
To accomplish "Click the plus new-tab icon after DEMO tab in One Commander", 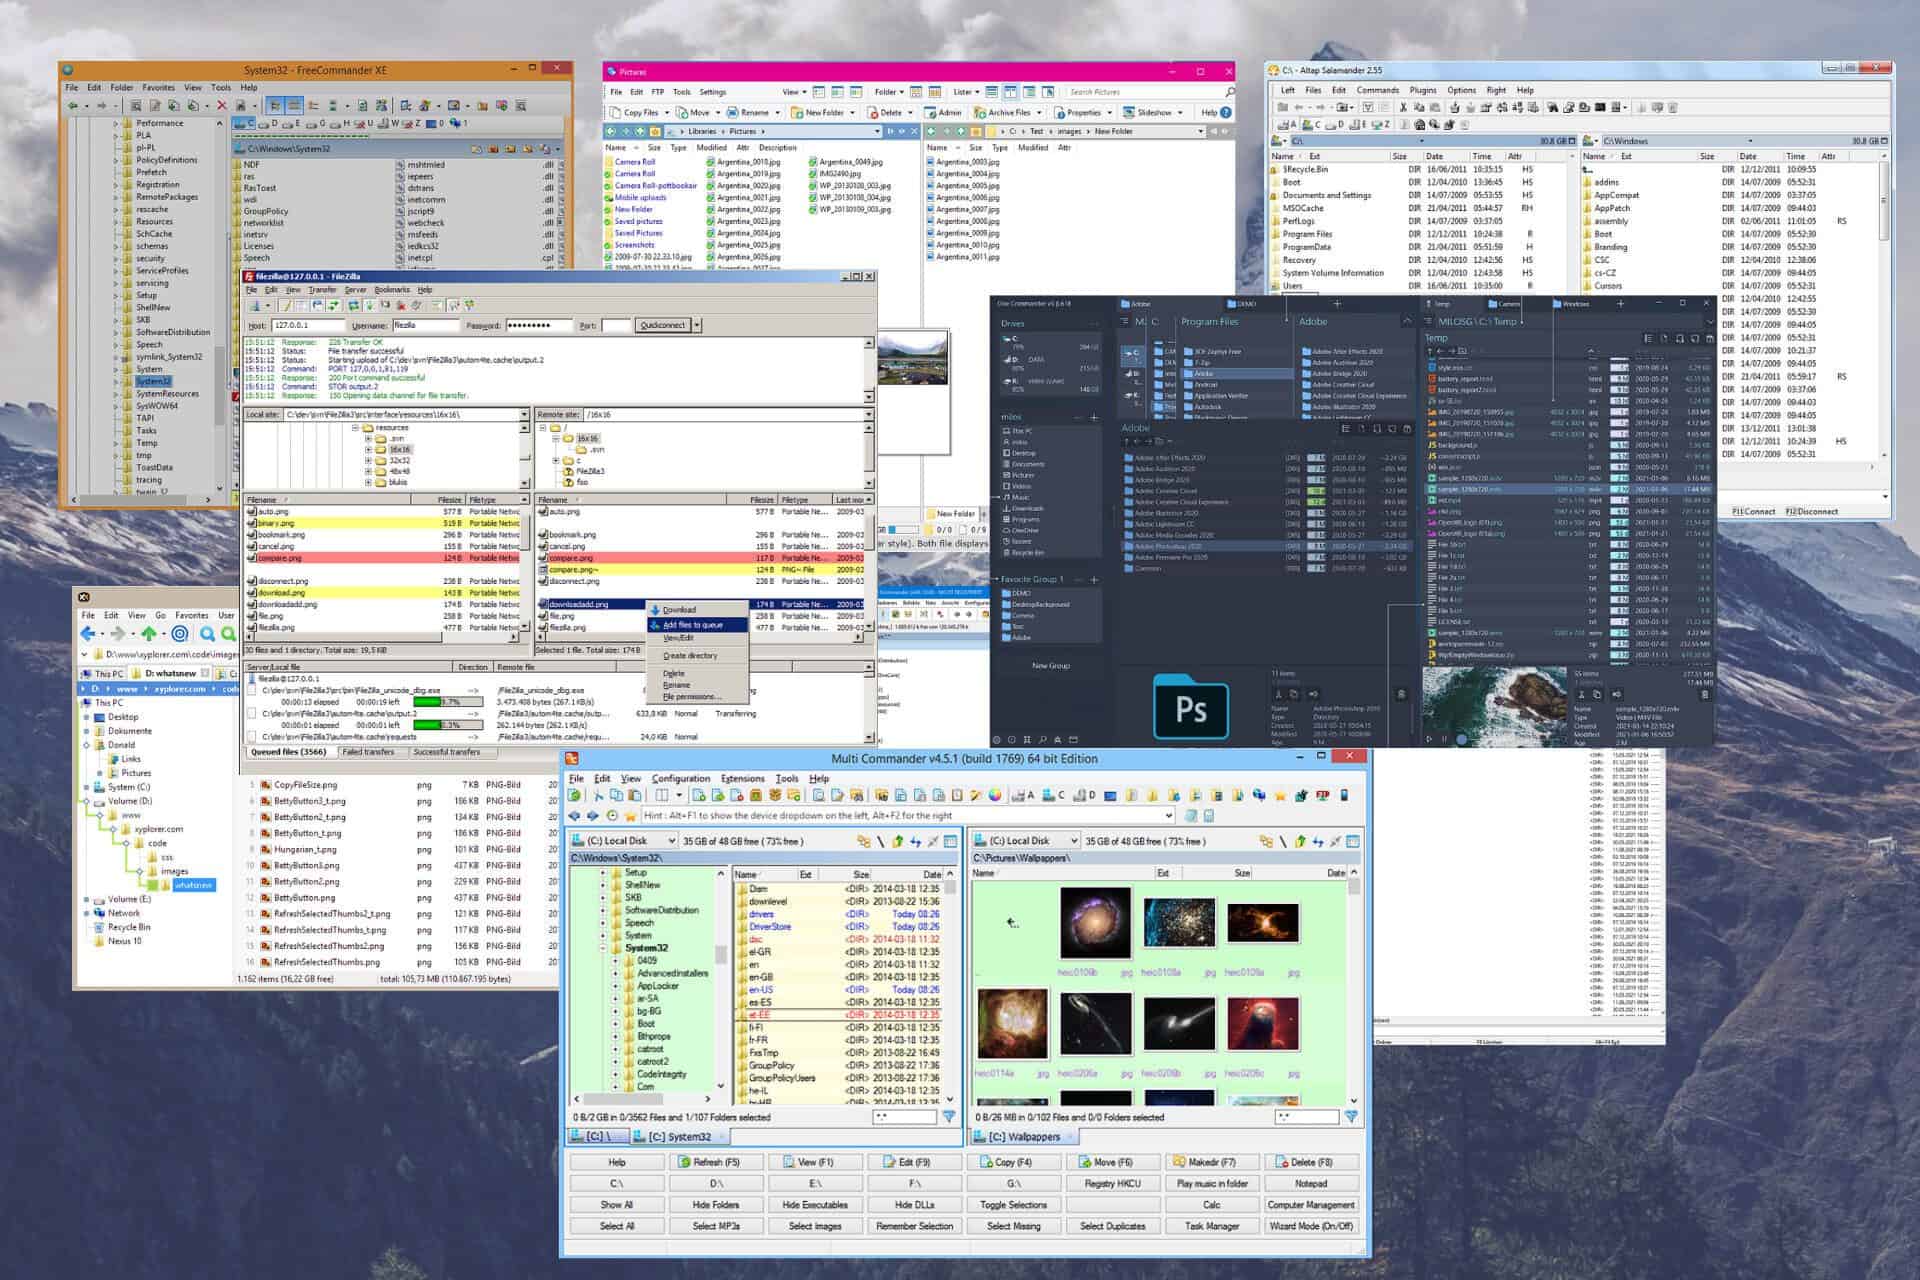I will (x=1337, y=303).
